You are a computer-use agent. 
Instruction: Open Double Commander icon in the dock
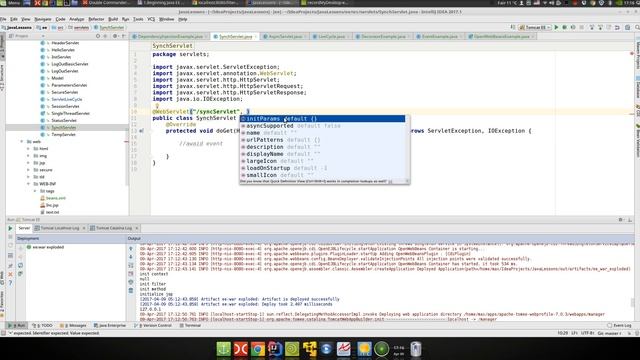240,349
